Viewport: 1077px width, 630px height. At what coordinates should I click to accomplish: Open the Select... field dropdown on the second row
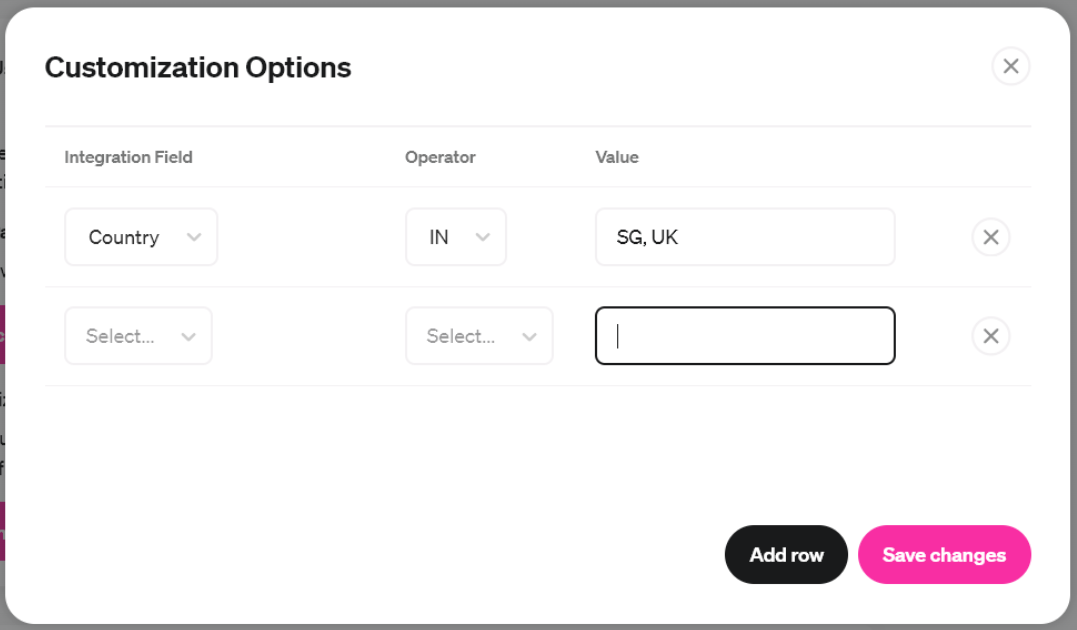click(138, 336)
